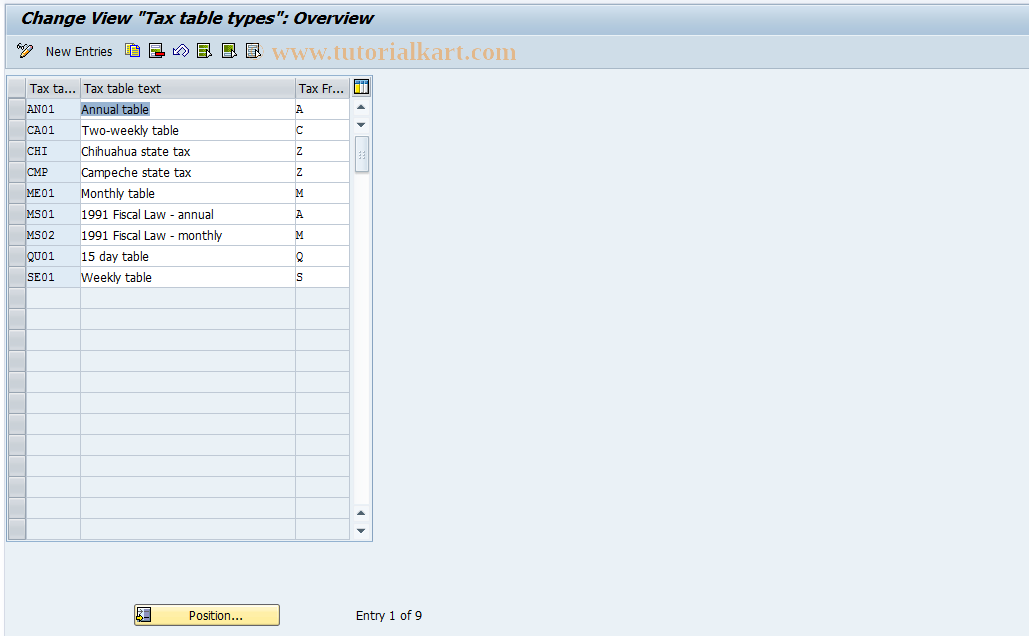Click the scroll up arrow at top

tap(361, 107)
